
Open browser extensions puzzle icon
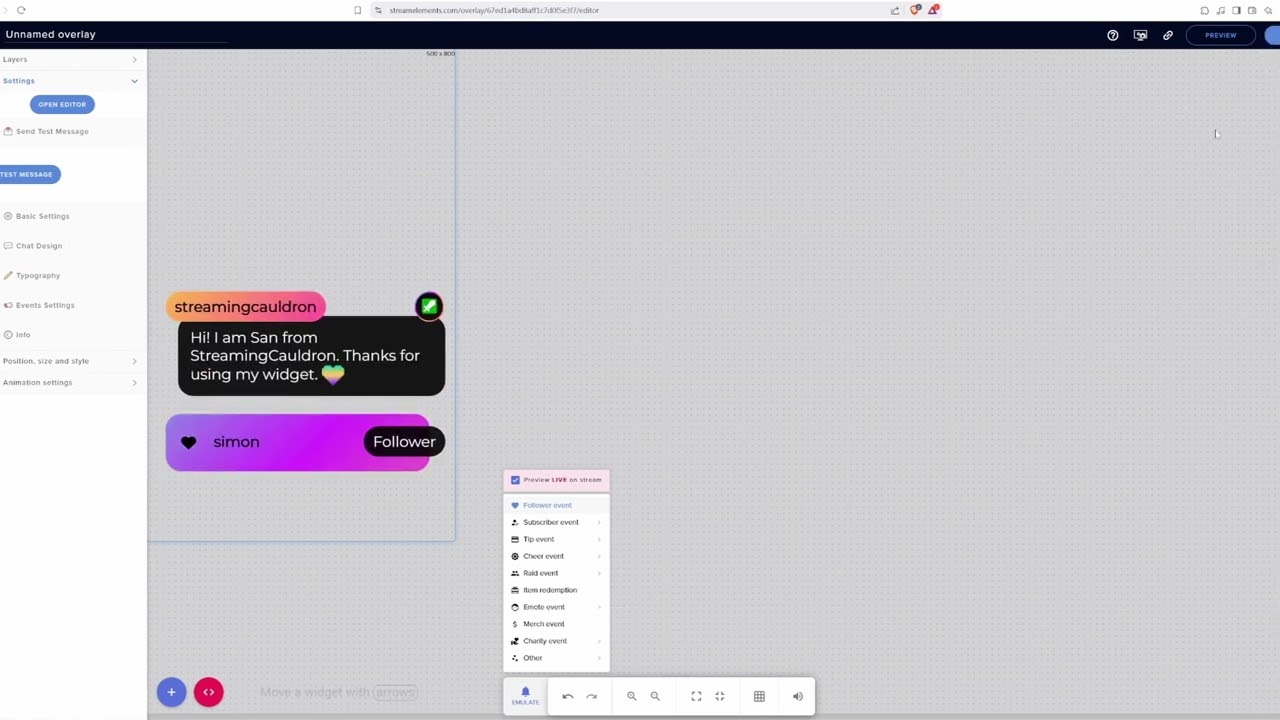point(1204,10)
